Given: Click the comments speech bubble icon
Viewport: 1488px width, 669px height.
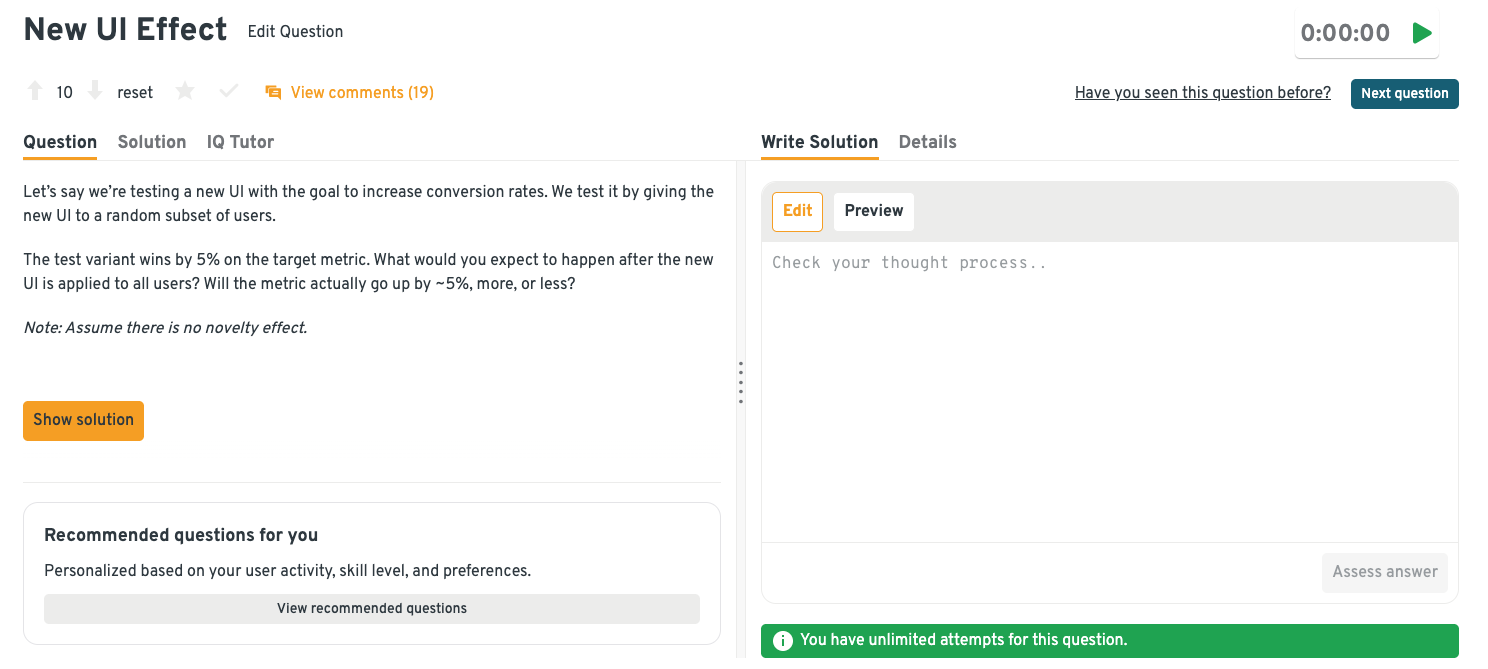Looking at the screenshot, I should (273, 93).
